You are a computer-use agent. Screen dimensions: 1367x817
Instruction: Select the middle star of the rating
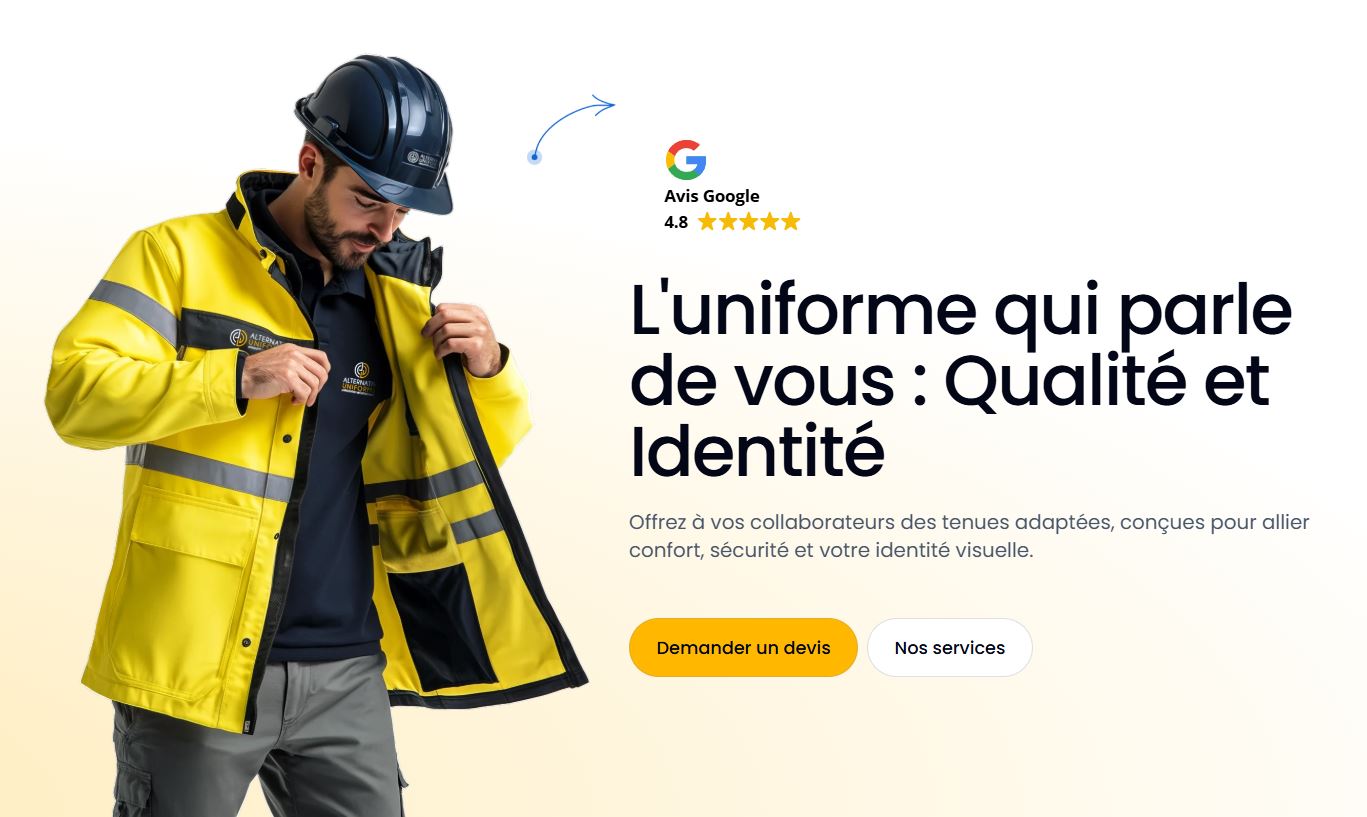pos(749,222)
